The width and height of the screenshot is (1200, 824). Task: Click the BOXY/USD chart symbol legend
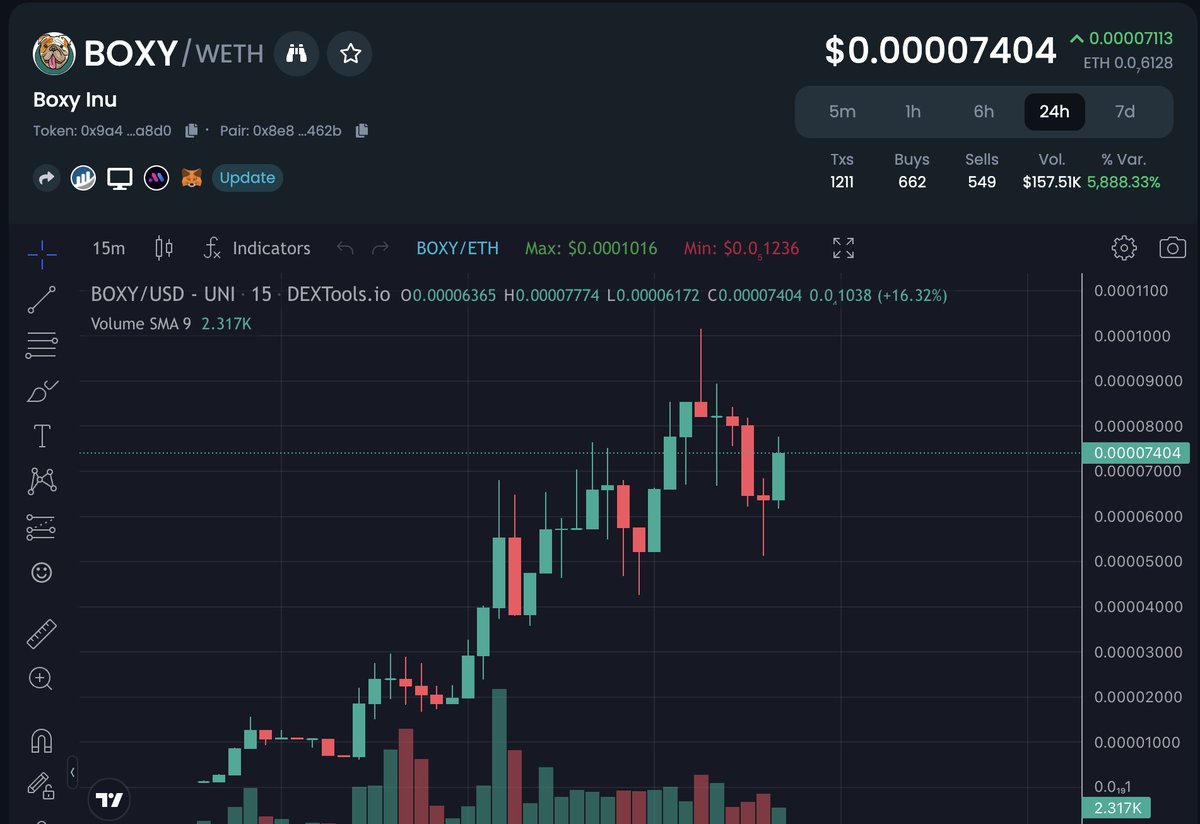tap(240, 296)
